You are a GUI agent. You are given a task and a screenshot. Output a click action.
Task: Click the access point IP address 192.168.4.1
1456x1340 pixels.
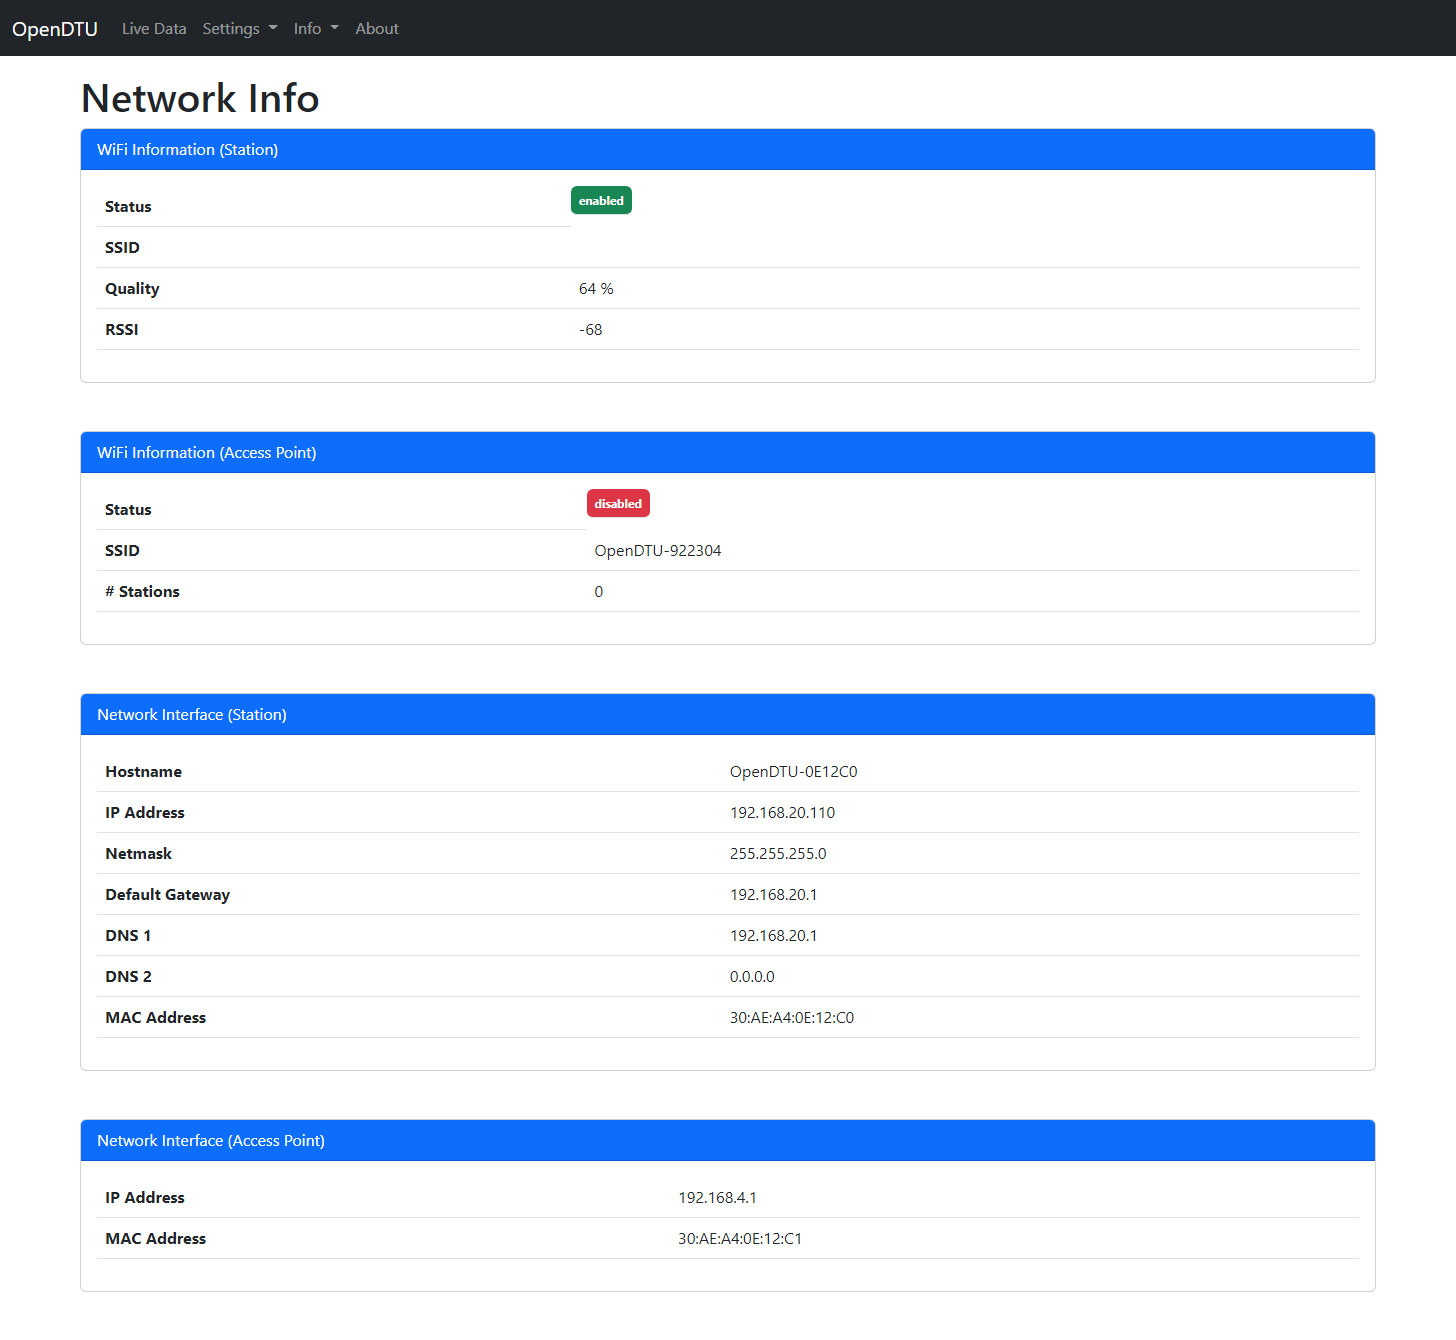click(x=717, y=1198)
